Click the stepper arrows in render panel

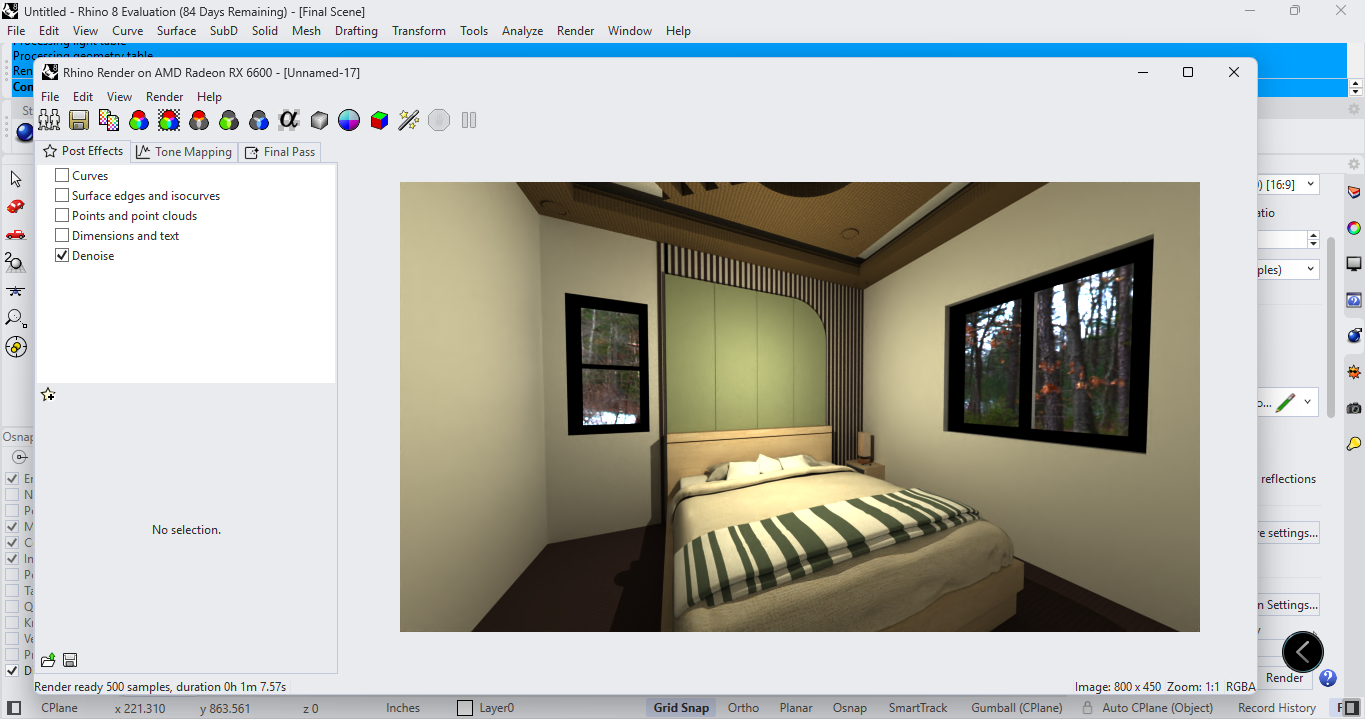coord(1313,240)
